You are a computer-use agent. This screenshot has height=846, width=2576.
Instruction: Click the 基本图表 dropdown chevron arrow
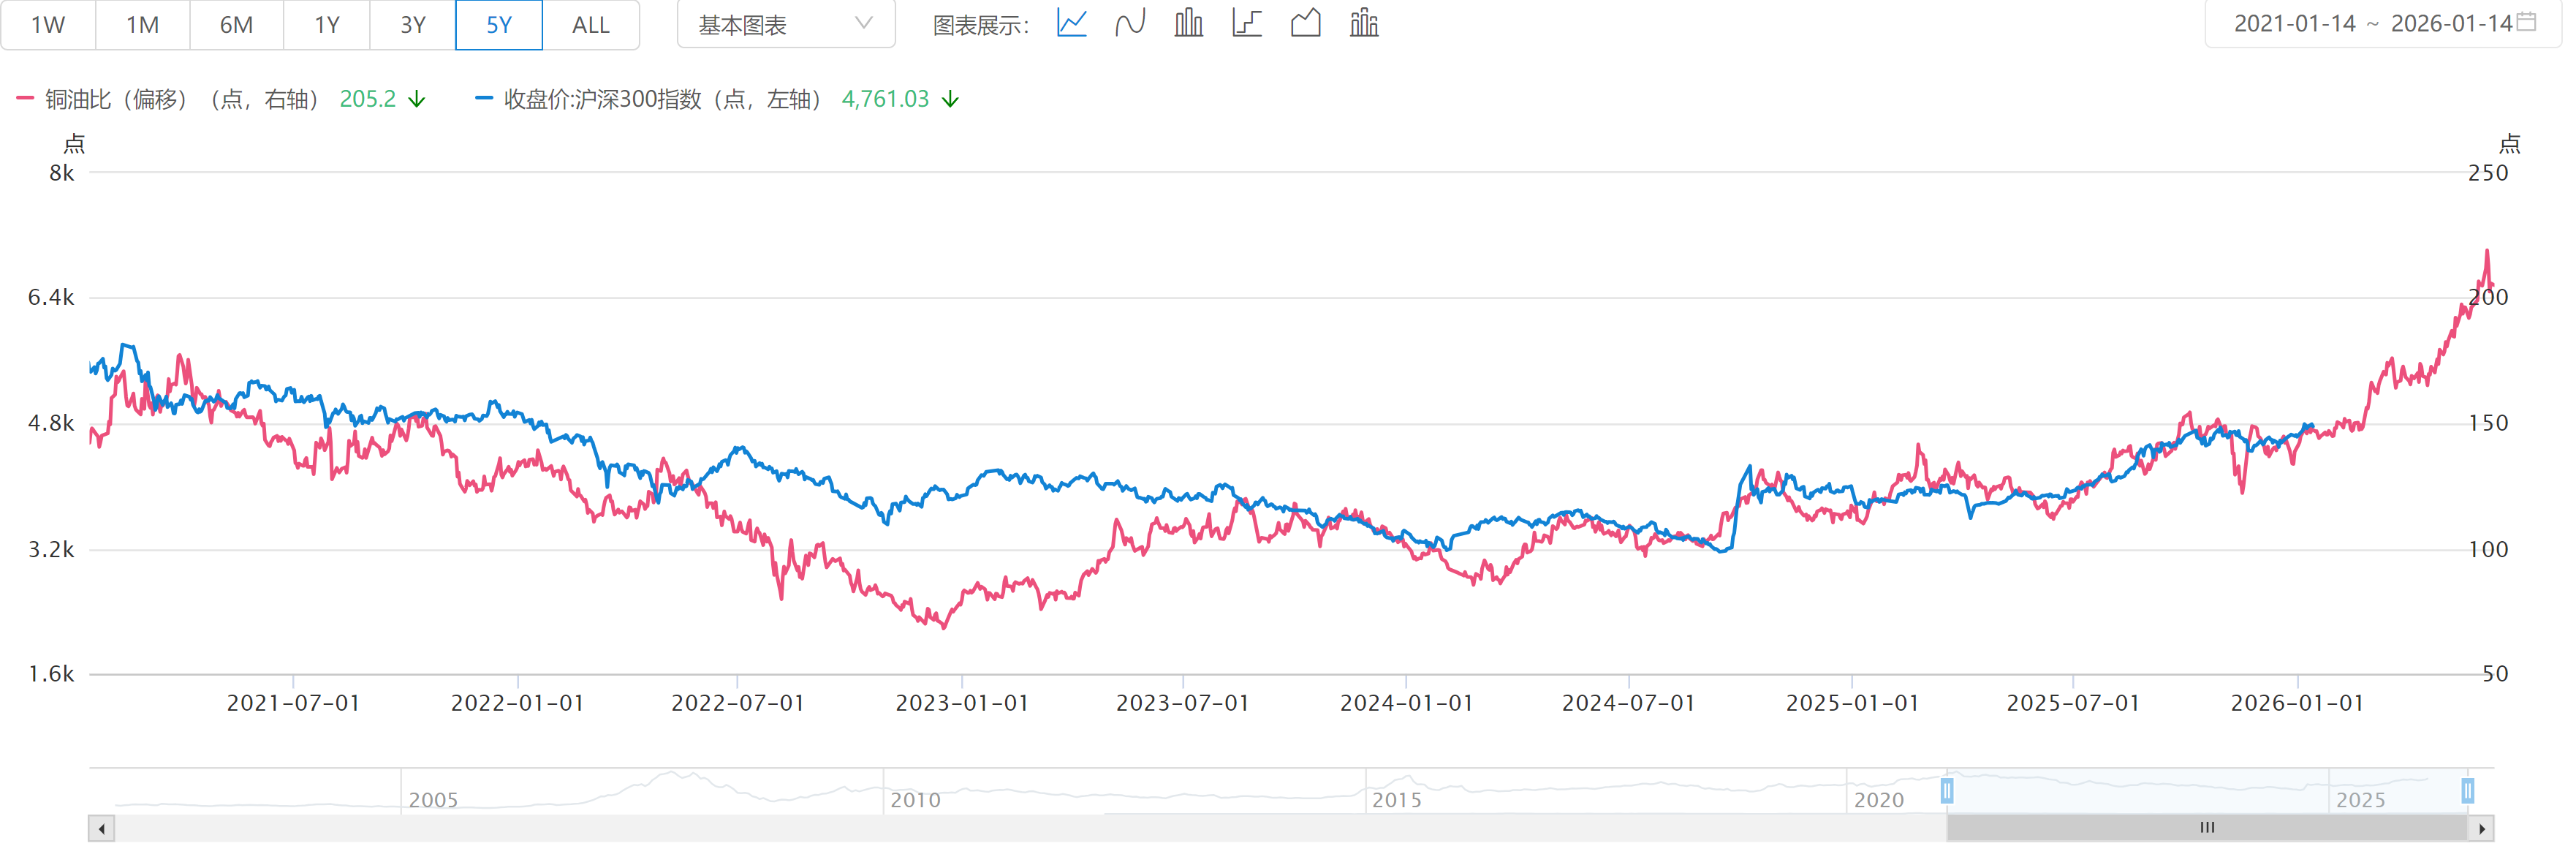coord(864,23)
